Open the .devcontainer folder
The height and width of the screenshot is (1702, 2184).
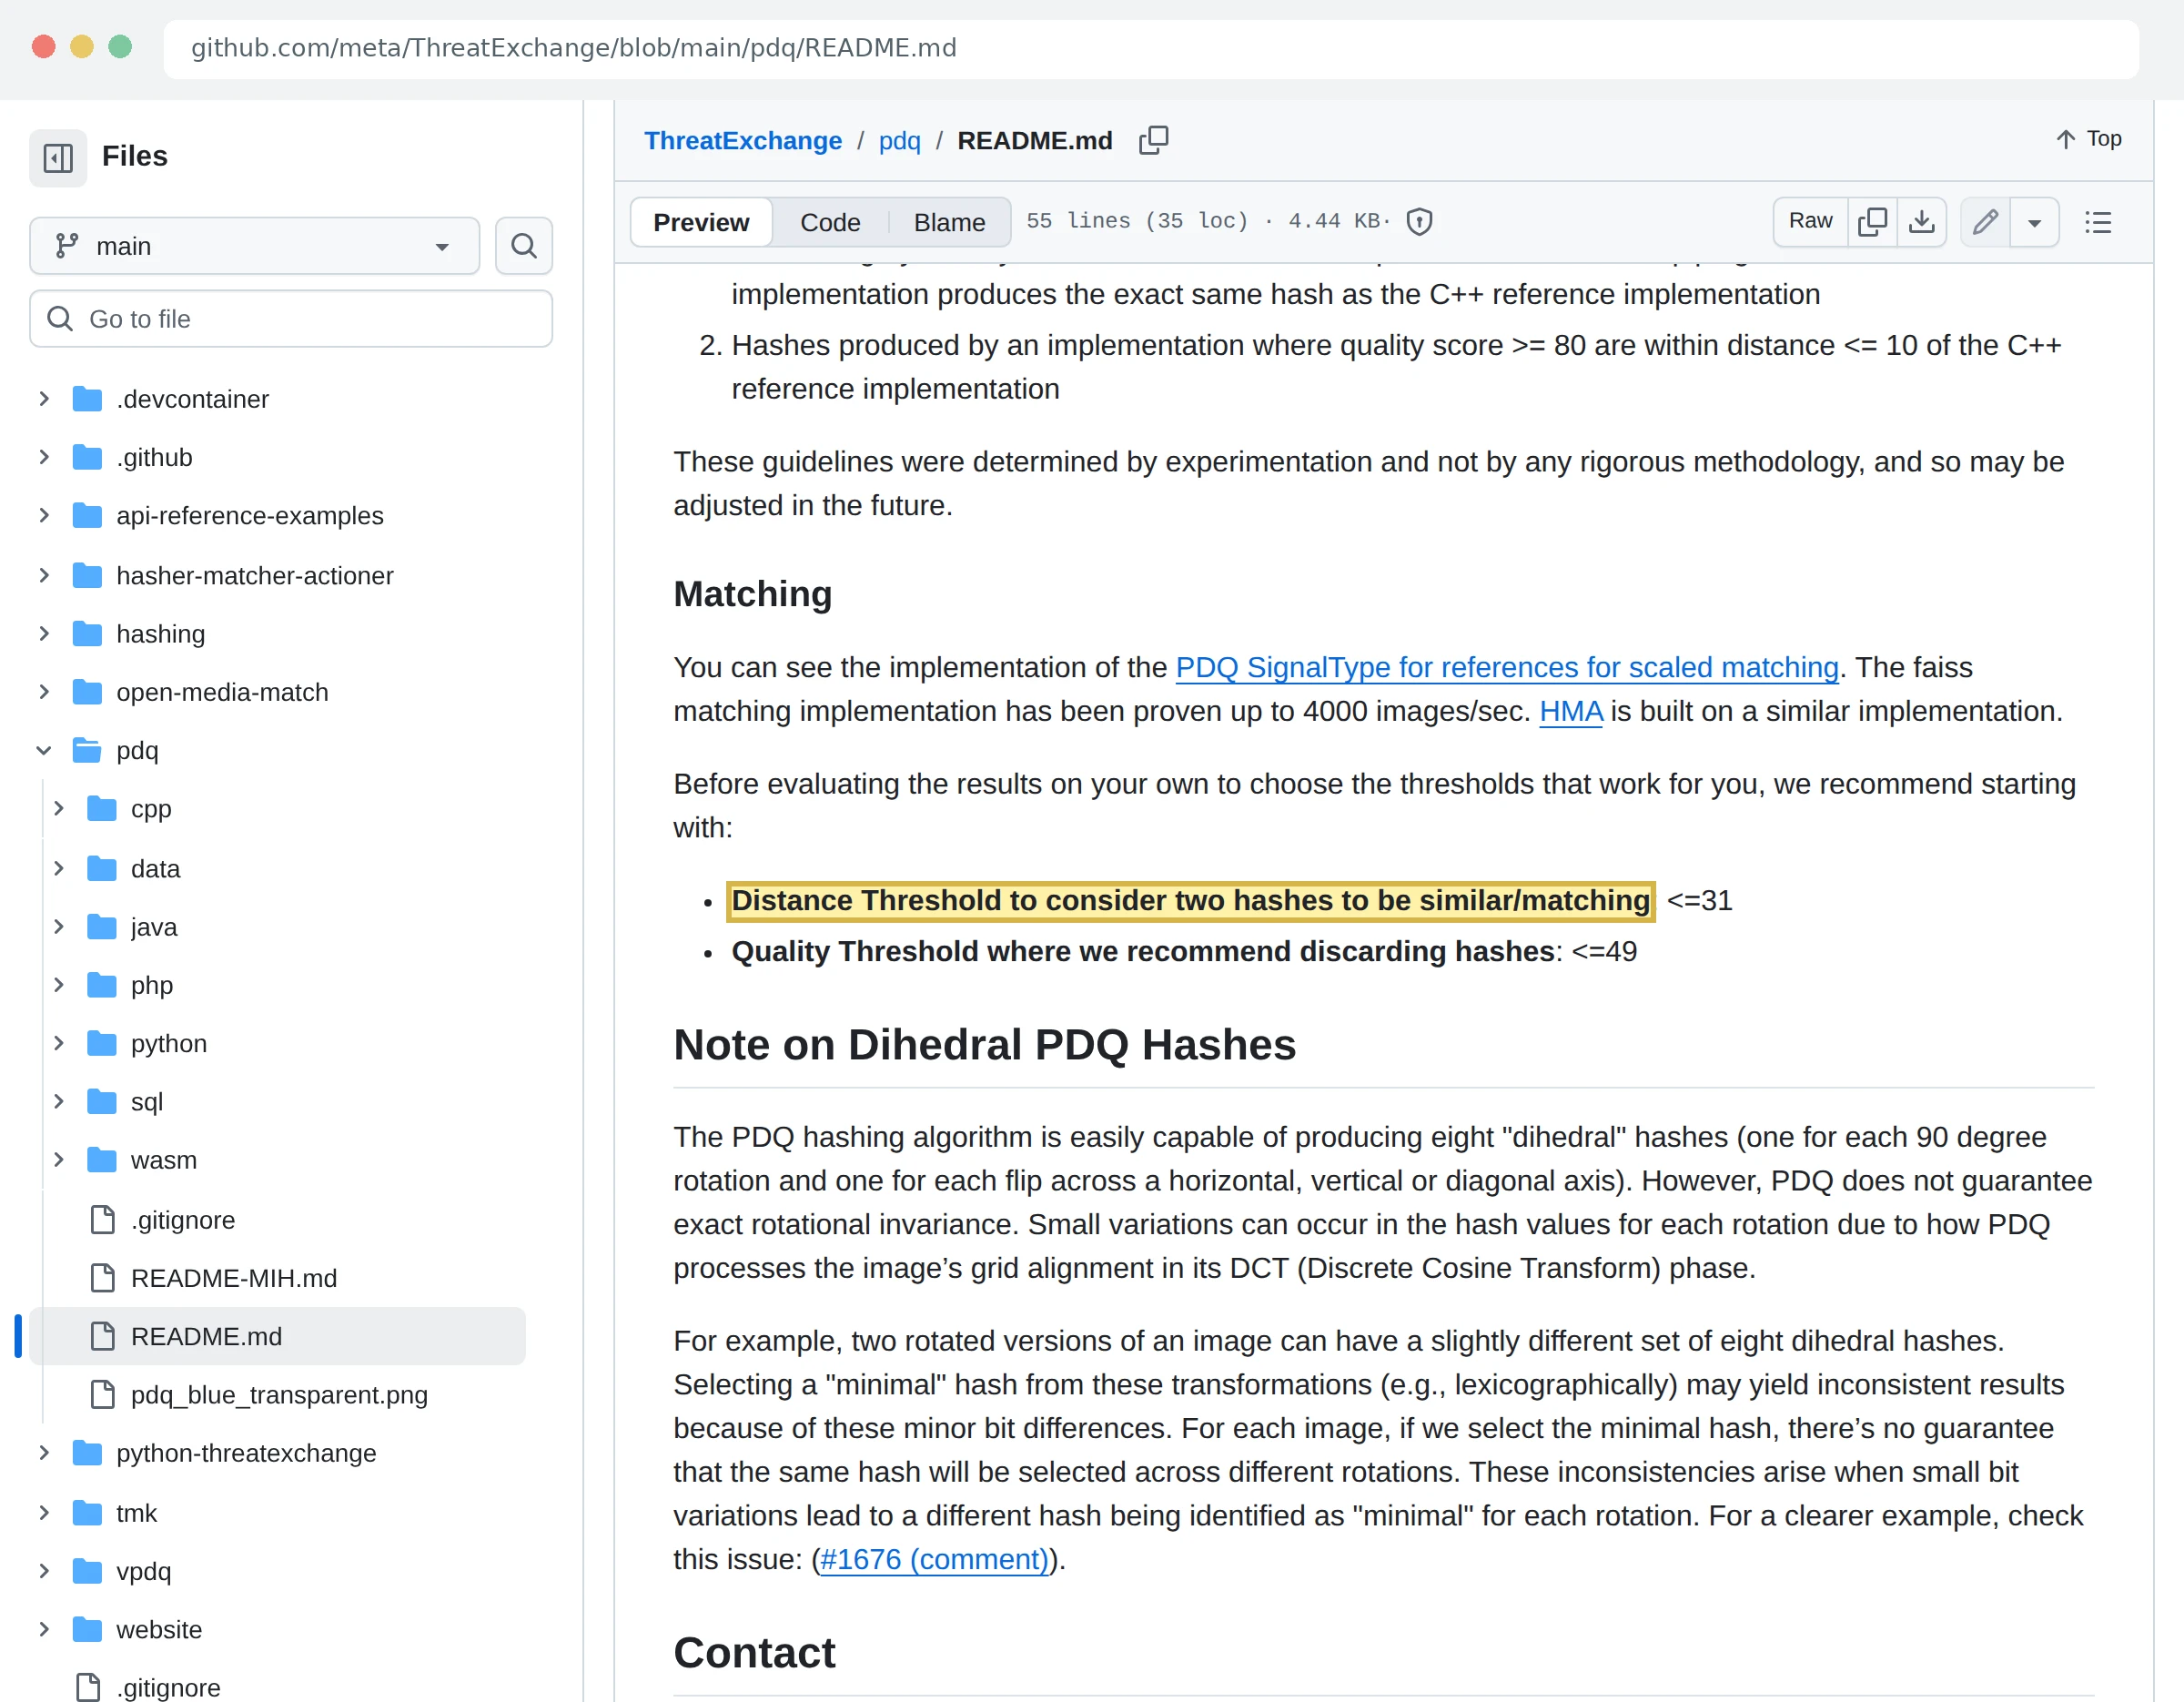pos(192,399)
